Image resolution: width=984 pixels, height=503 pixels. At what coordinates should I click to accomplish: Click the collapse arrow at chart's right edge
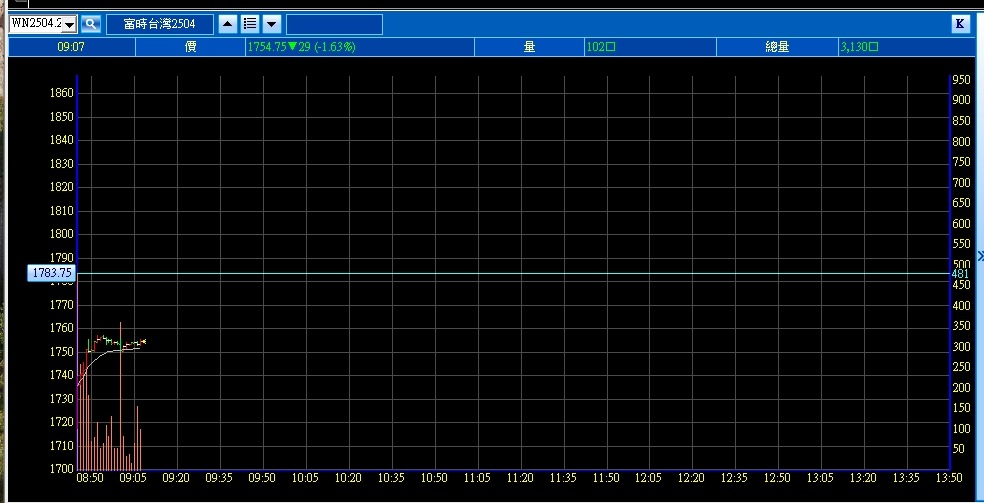click(x=979, y=257)
